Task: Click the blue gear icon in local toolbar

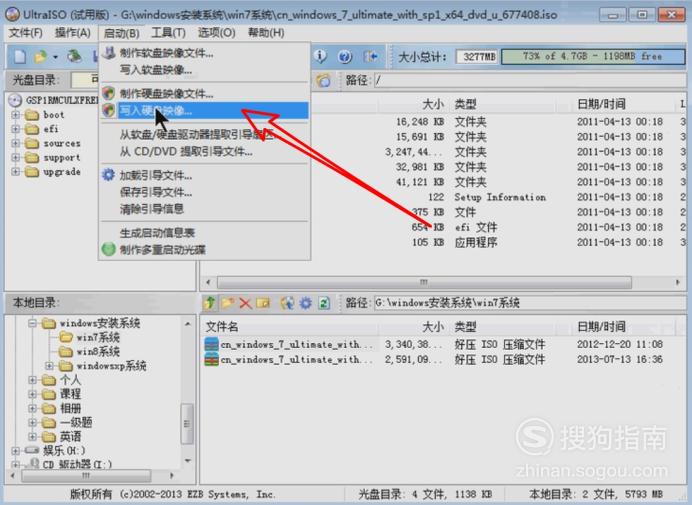Action: [x=305, y=303]
